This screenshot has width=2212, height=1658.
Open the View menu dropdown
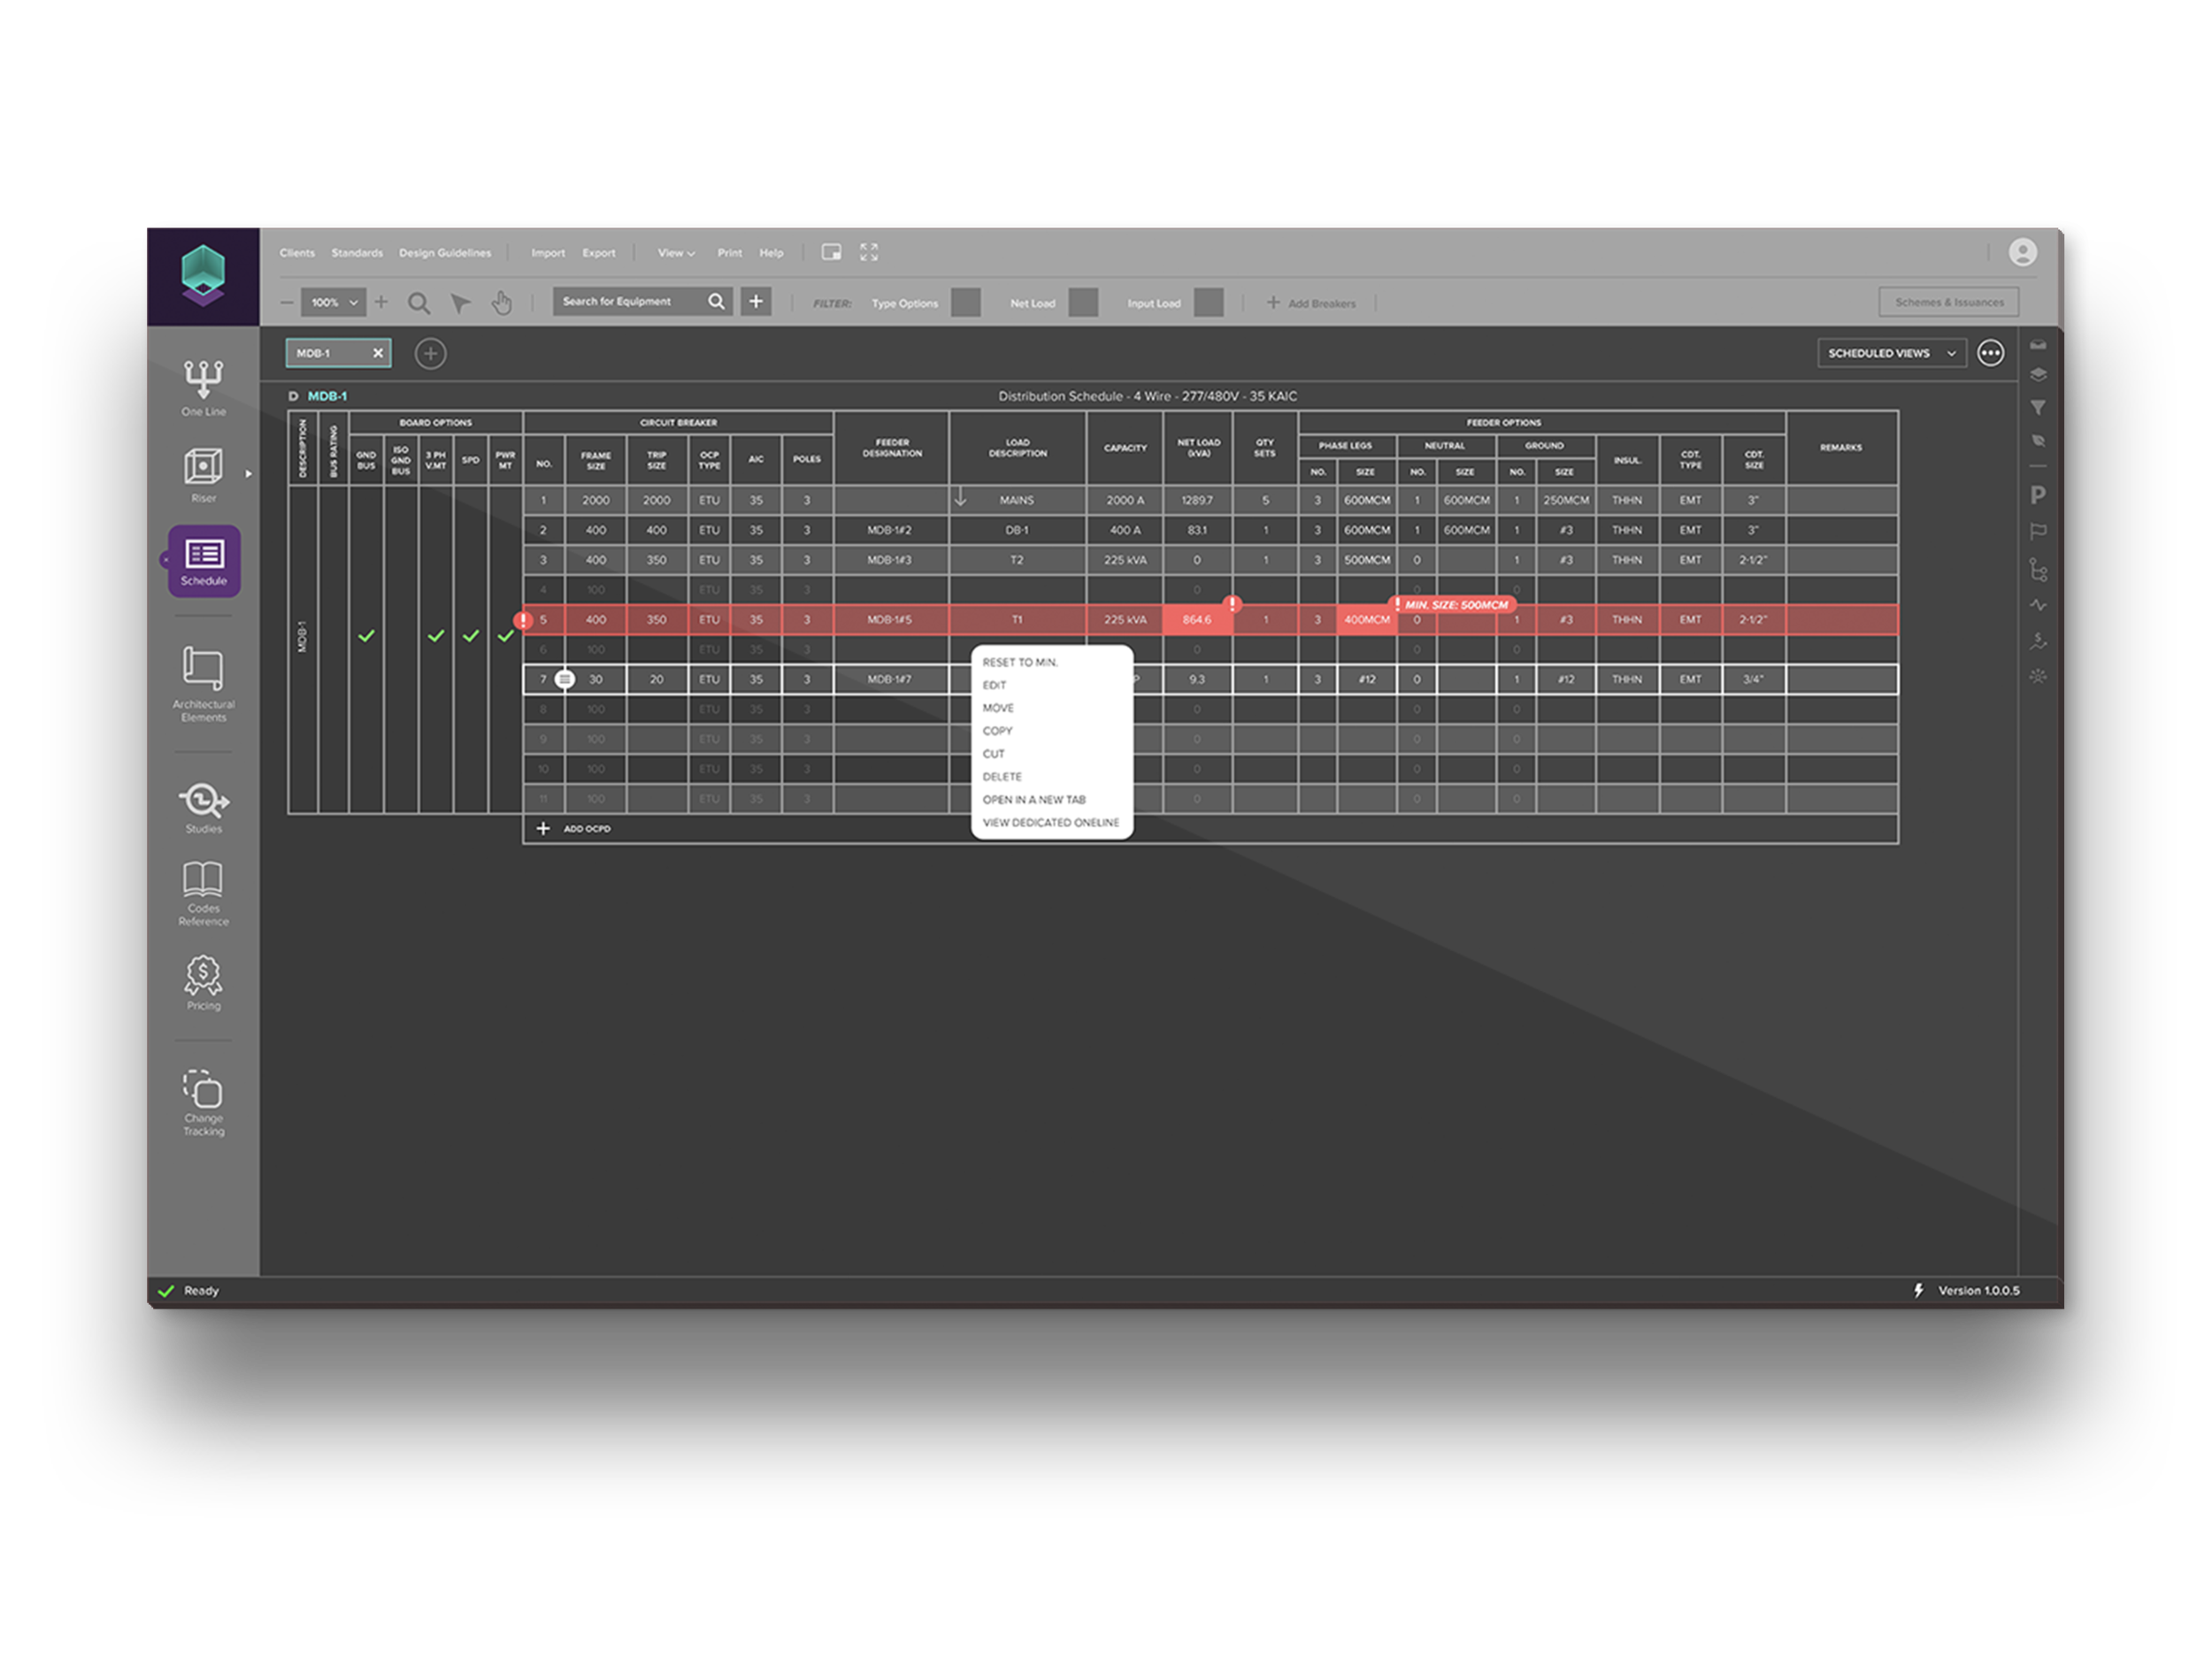[x=675, y=253]
